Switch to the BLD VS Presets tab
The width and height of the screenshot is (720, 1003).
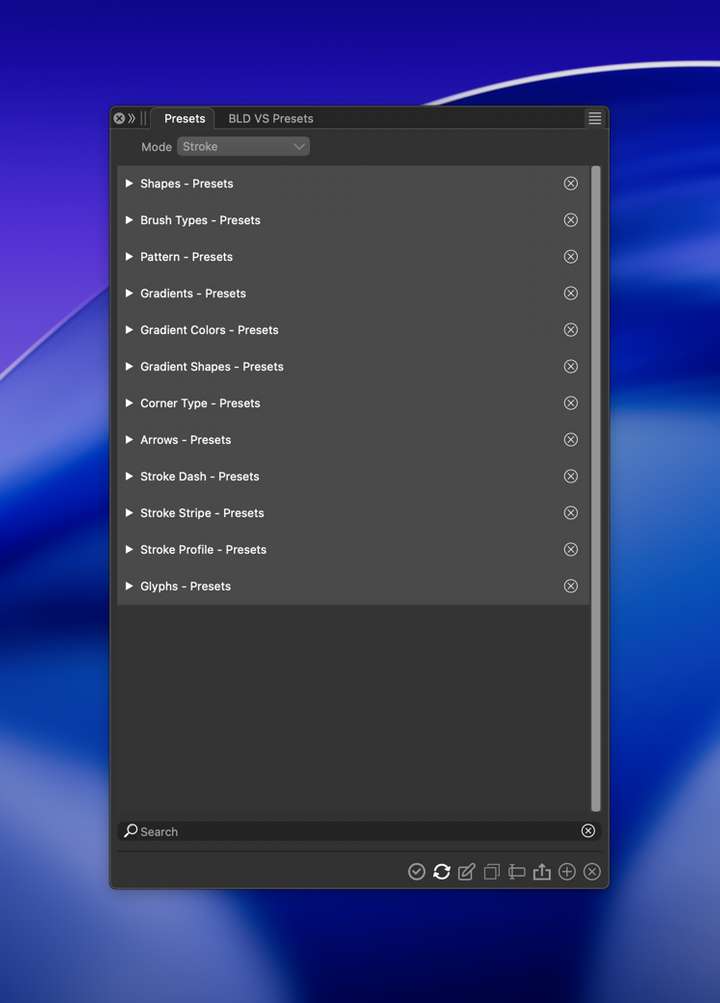click(x=270, y=118)
